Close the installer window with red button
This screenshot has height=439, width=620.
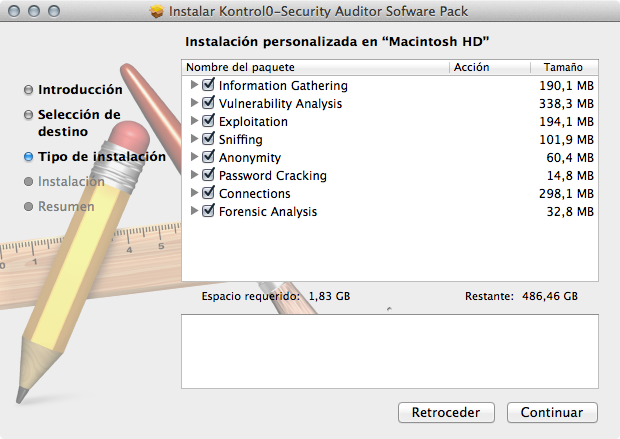[x=14, y=11]
